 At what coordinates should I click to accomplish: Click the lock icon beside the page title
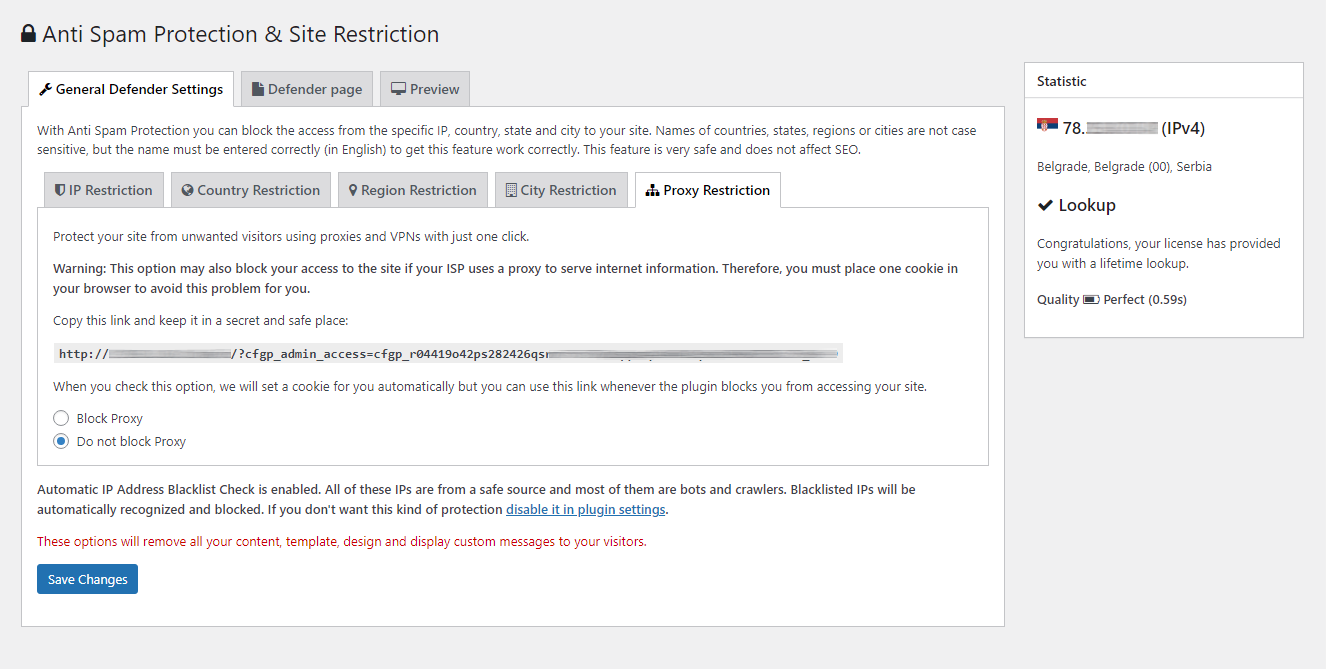coord(29,34)
